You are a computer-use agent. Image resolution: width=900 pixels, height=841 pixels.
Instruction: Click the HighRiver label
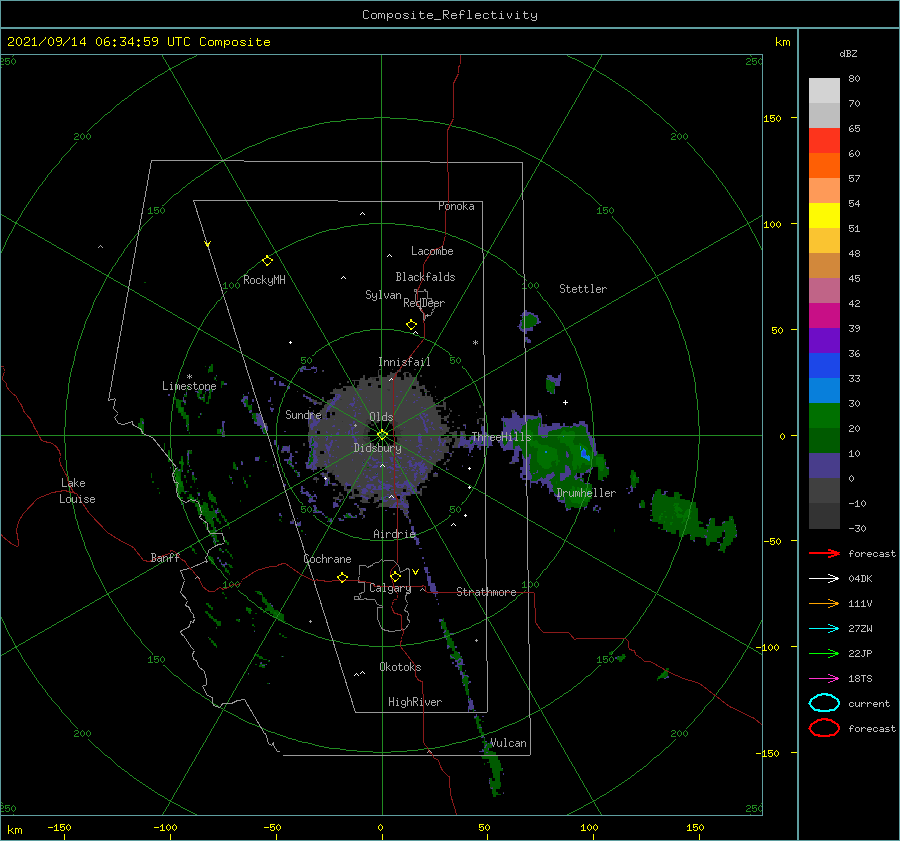click(415, 702)
